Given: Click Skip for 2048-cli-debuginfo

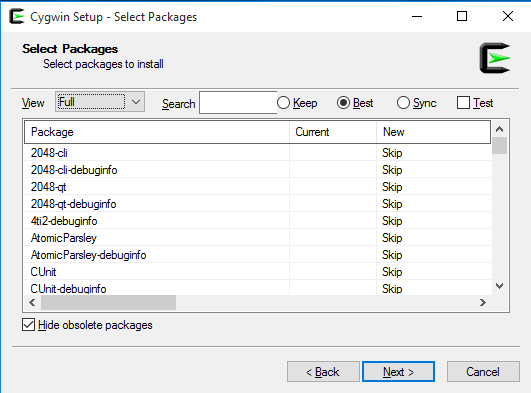Looking at the screenshot, I should [x=392, y=170].
